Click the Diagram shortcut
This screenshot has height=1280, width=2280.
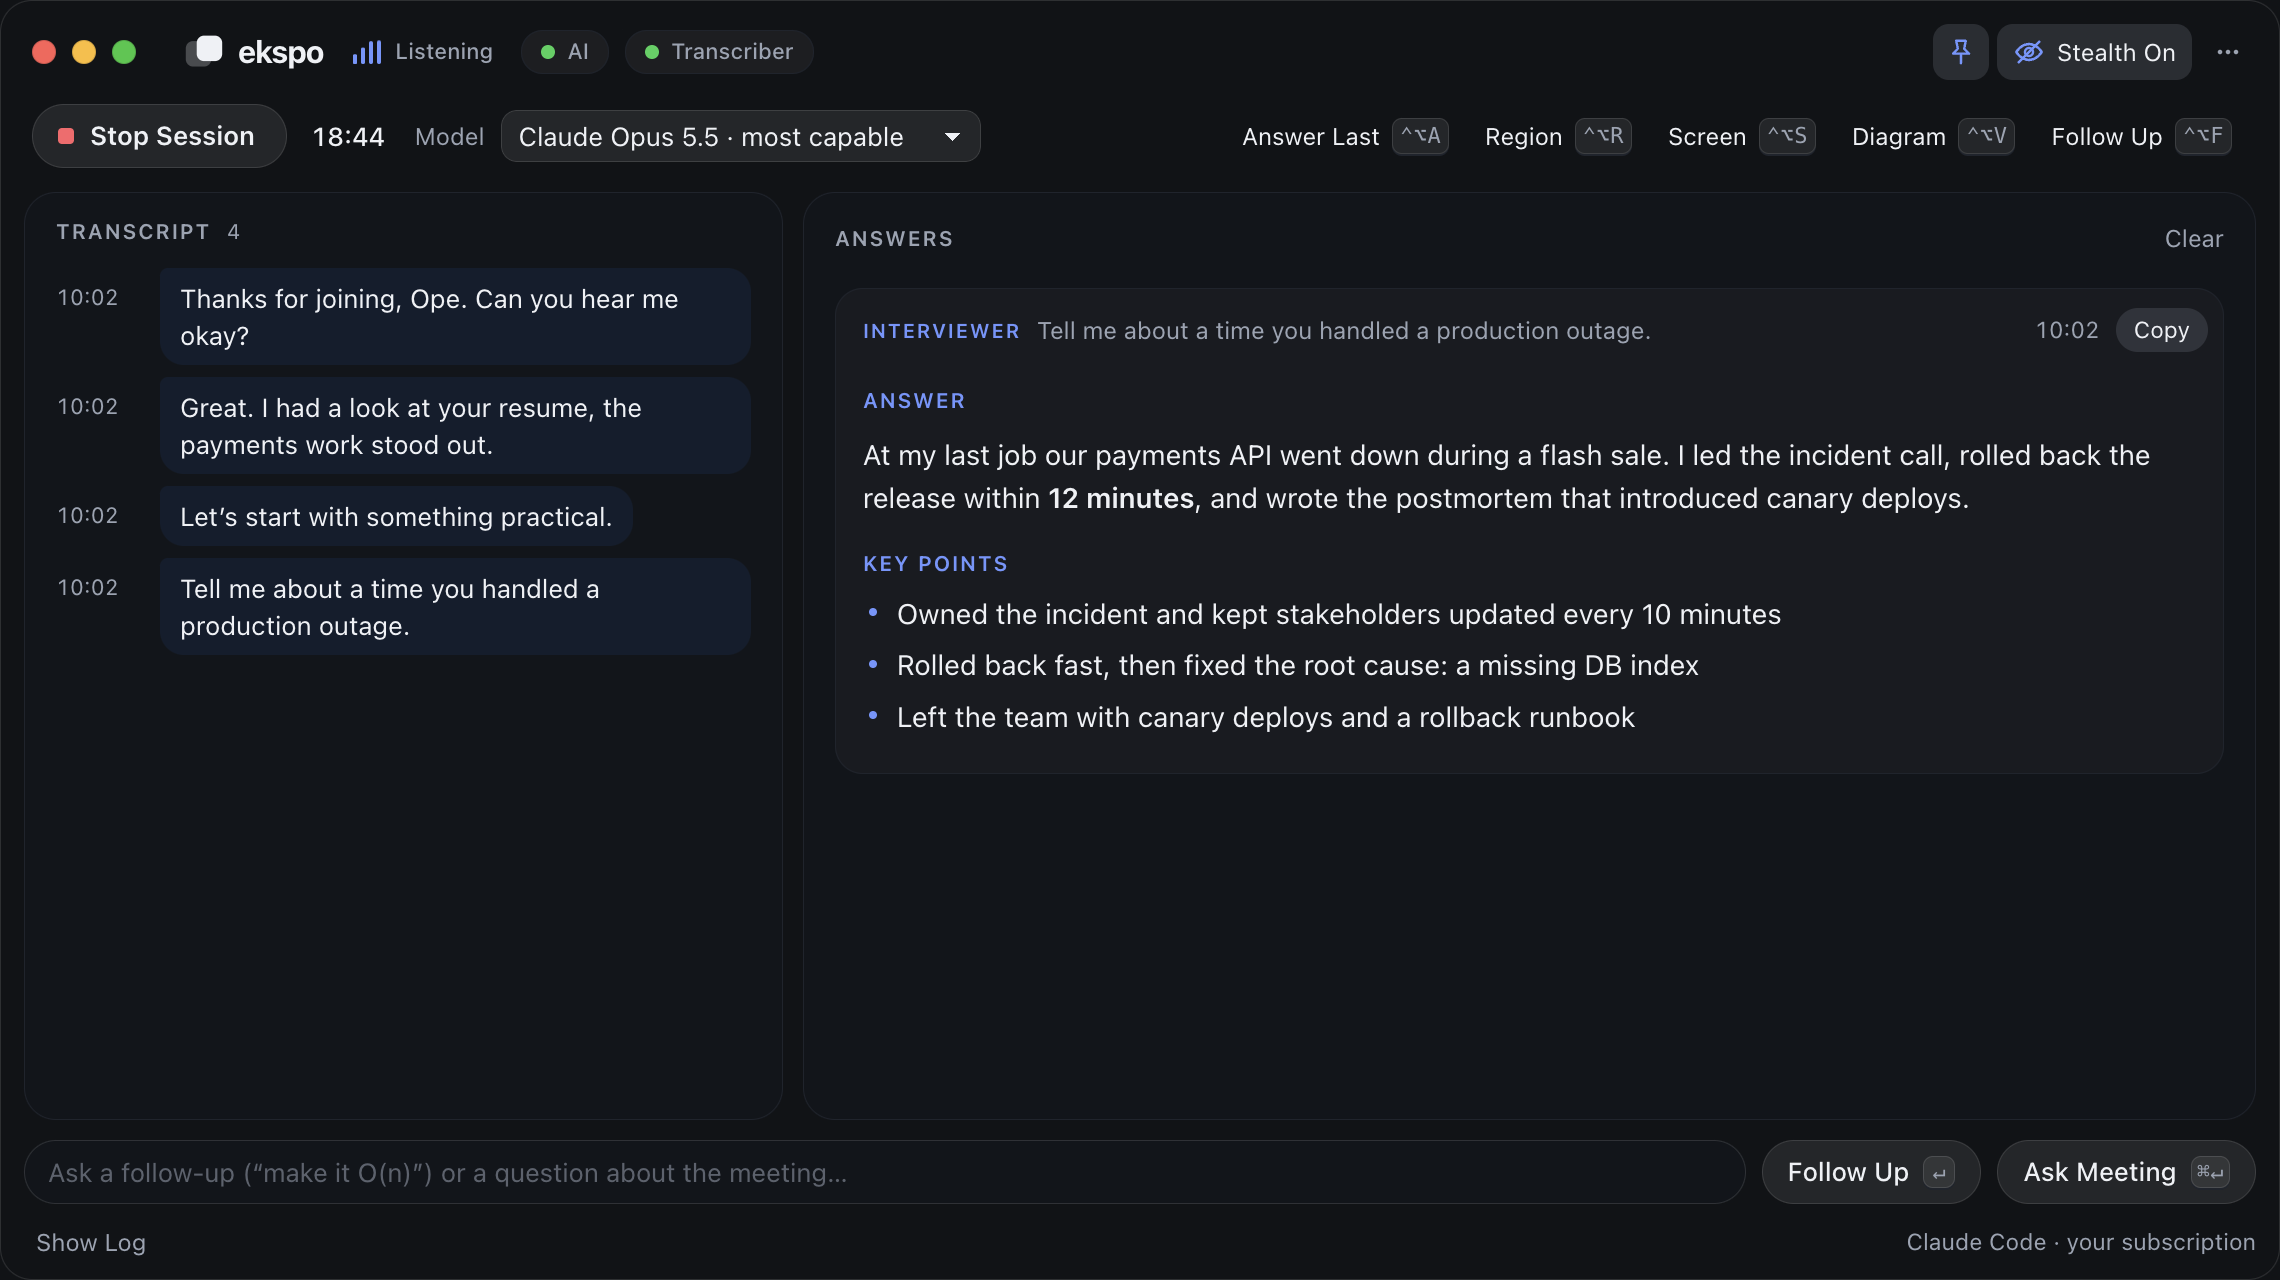pyautogui.click(x=1932, y=136)
